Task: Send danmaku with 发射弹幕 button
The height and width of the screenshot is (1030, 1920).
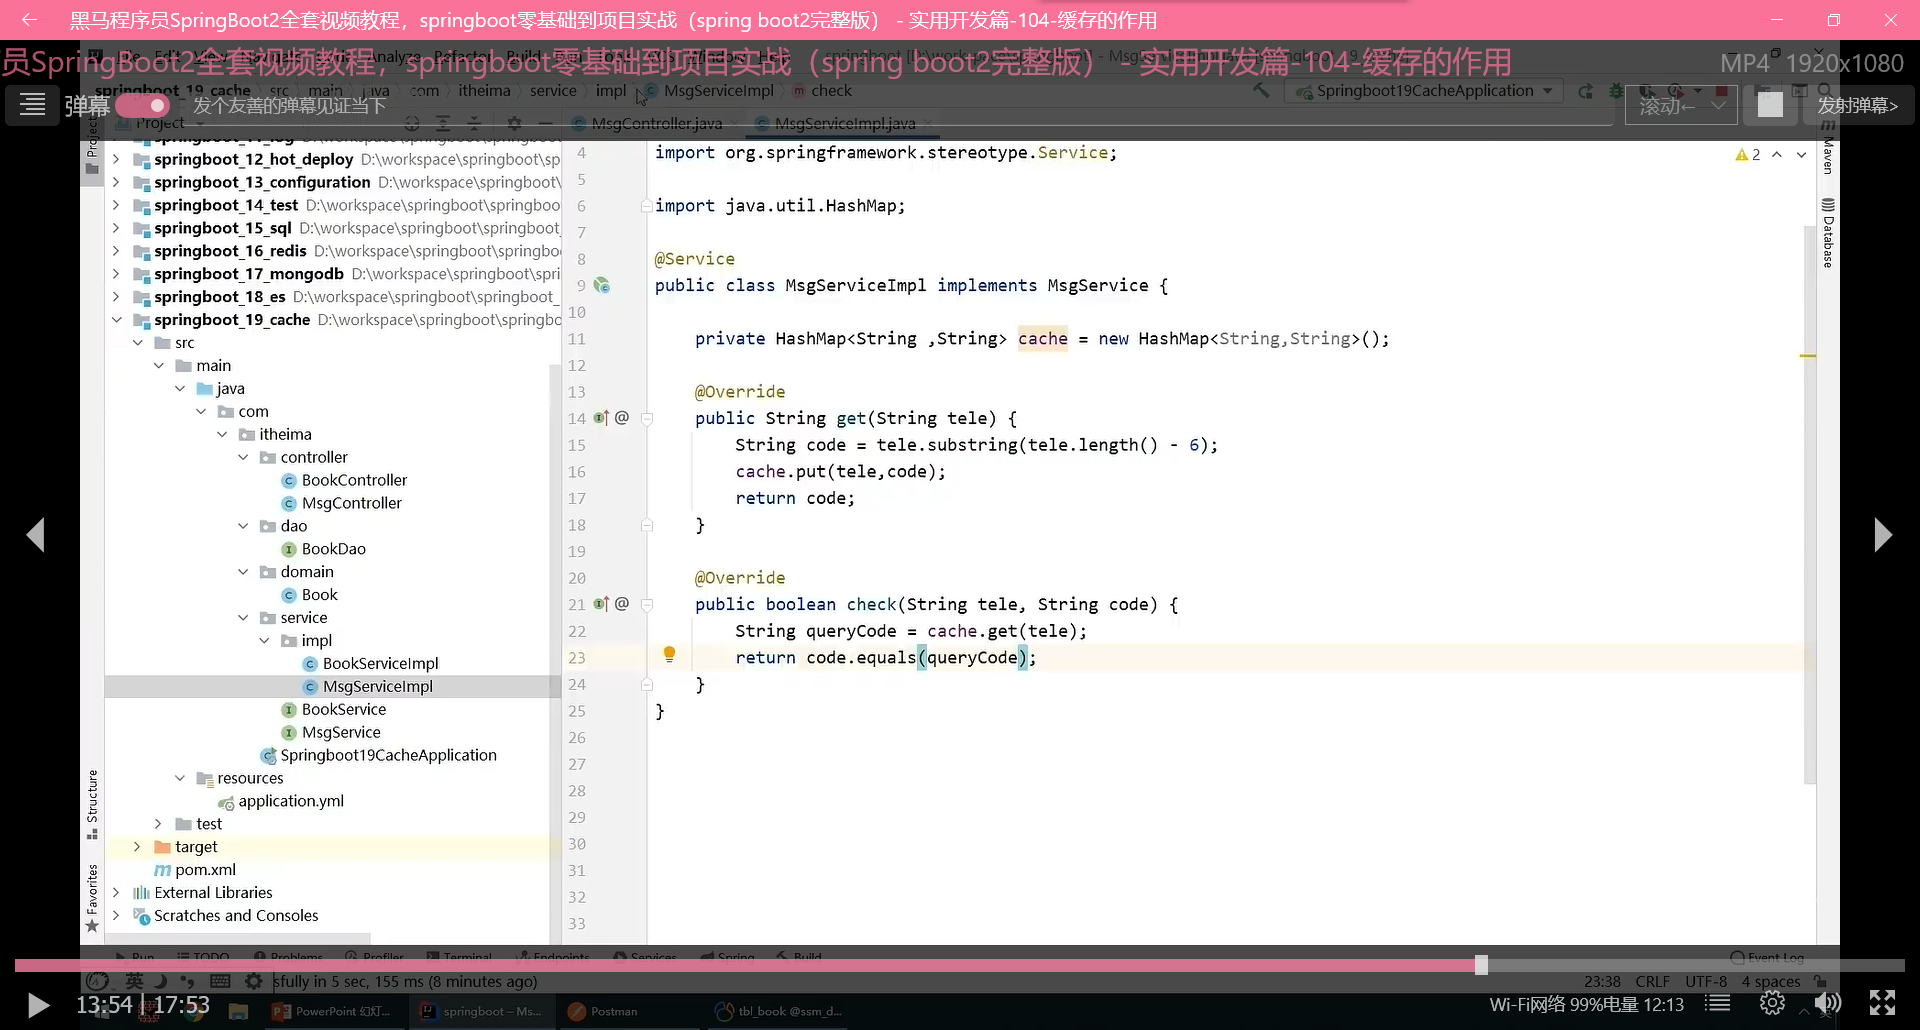Action: (x=1857, y=105)
